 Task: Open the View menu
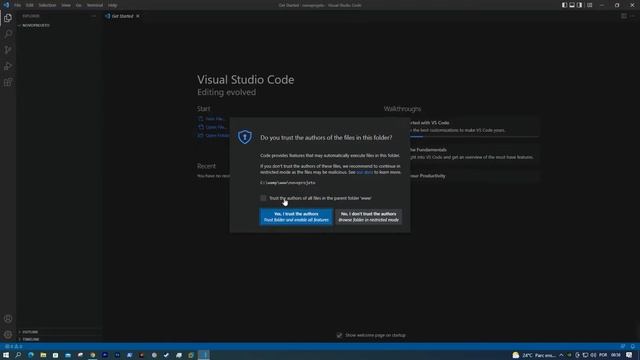(x=66, y=5)
